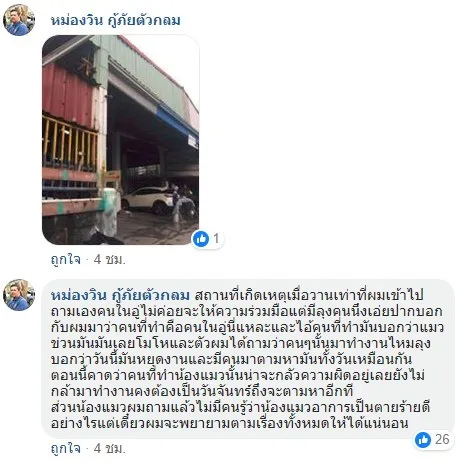This screenshot has height=469, width=457.
Task: Click blue thumbs-up reaction icon on photo comment
Action: coord(201,239)
